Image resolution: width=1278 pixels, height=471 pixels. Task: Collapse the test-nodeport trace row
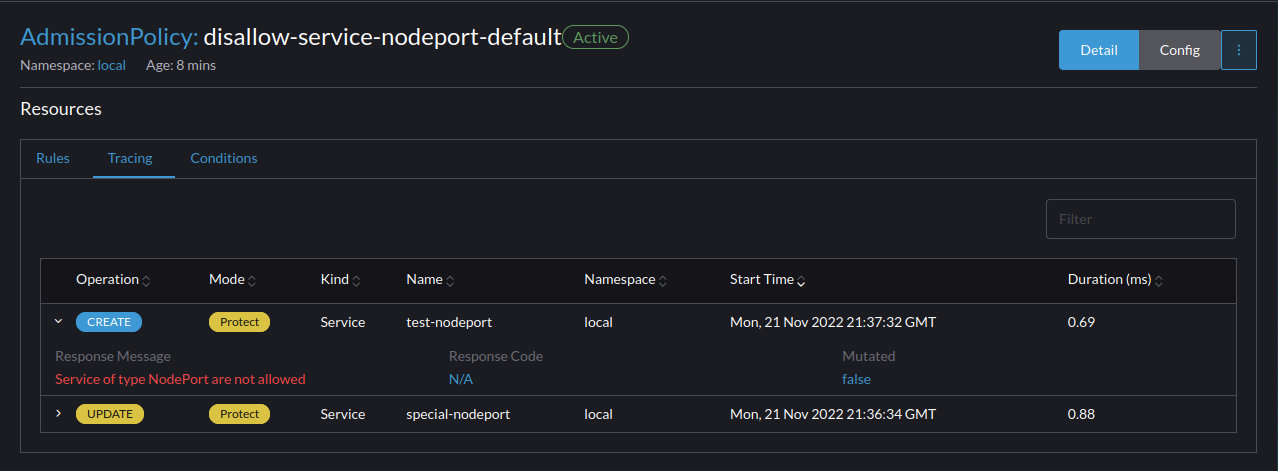(x=58, y=322)
